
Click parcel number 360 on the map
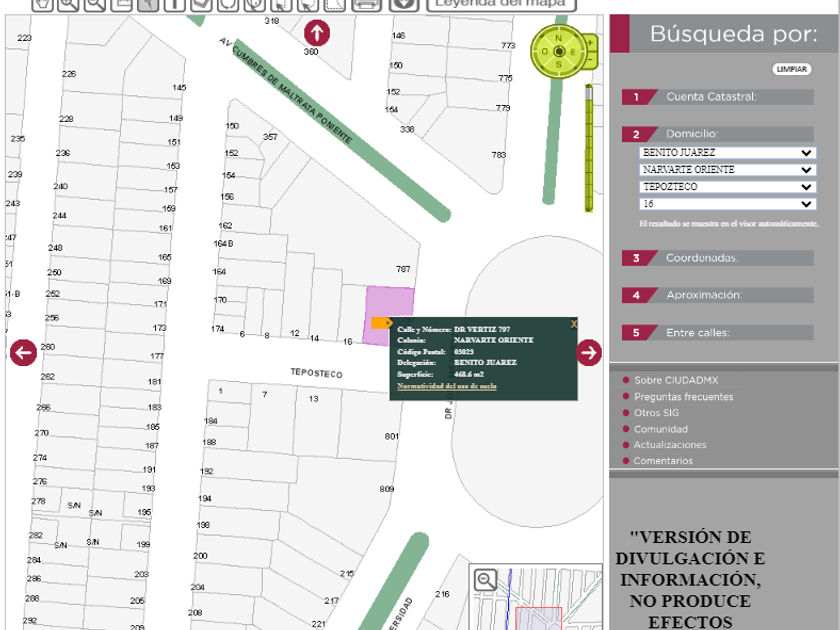[311, 52]
